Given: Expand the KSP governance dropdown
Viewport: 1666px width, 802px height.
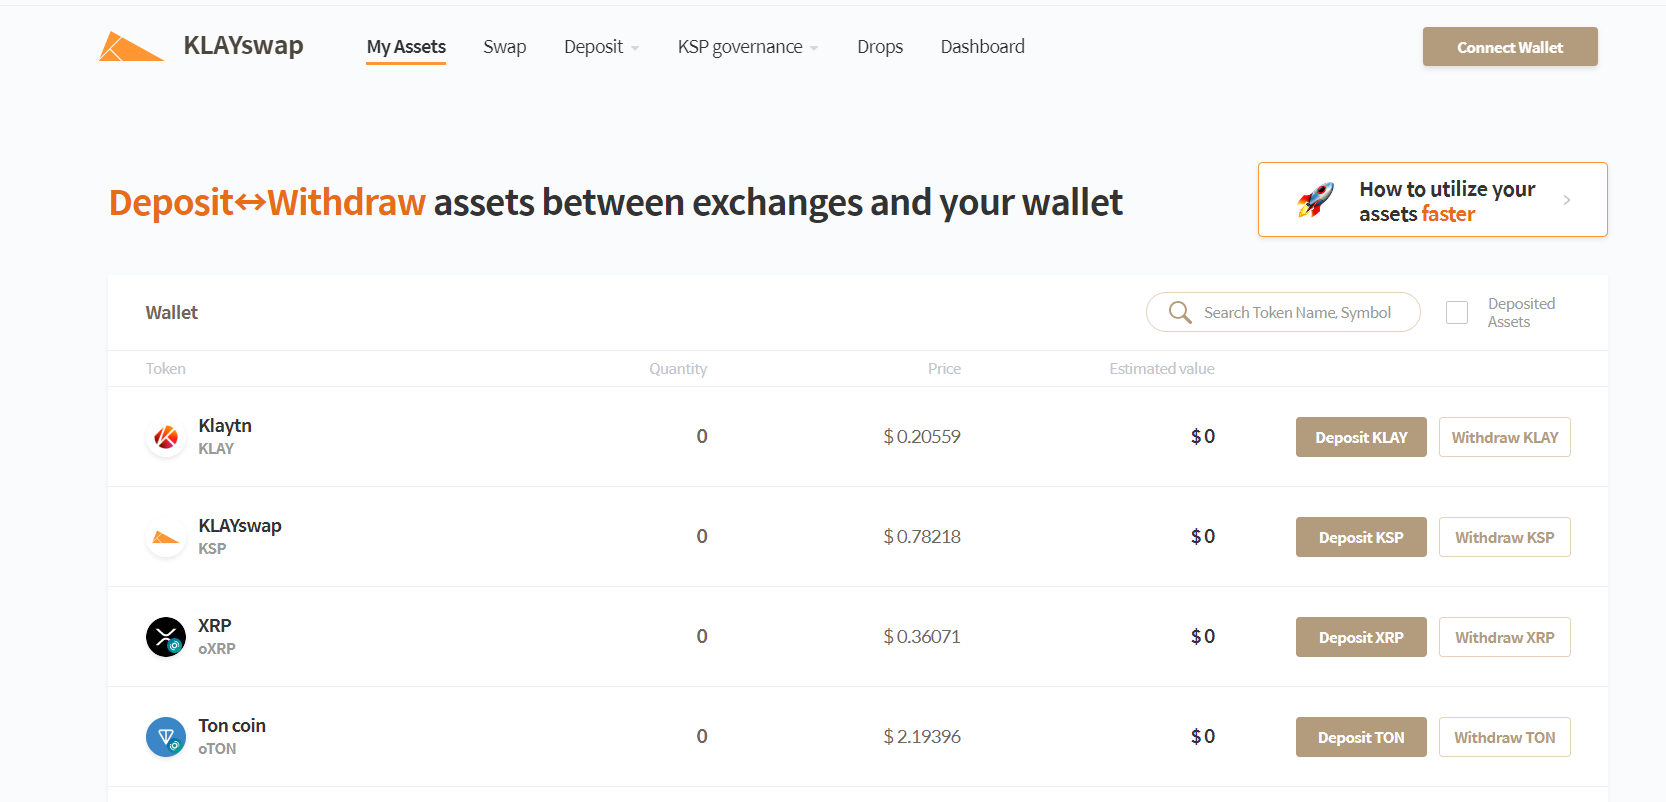Looking at the screenshot, I should [748, 47].
